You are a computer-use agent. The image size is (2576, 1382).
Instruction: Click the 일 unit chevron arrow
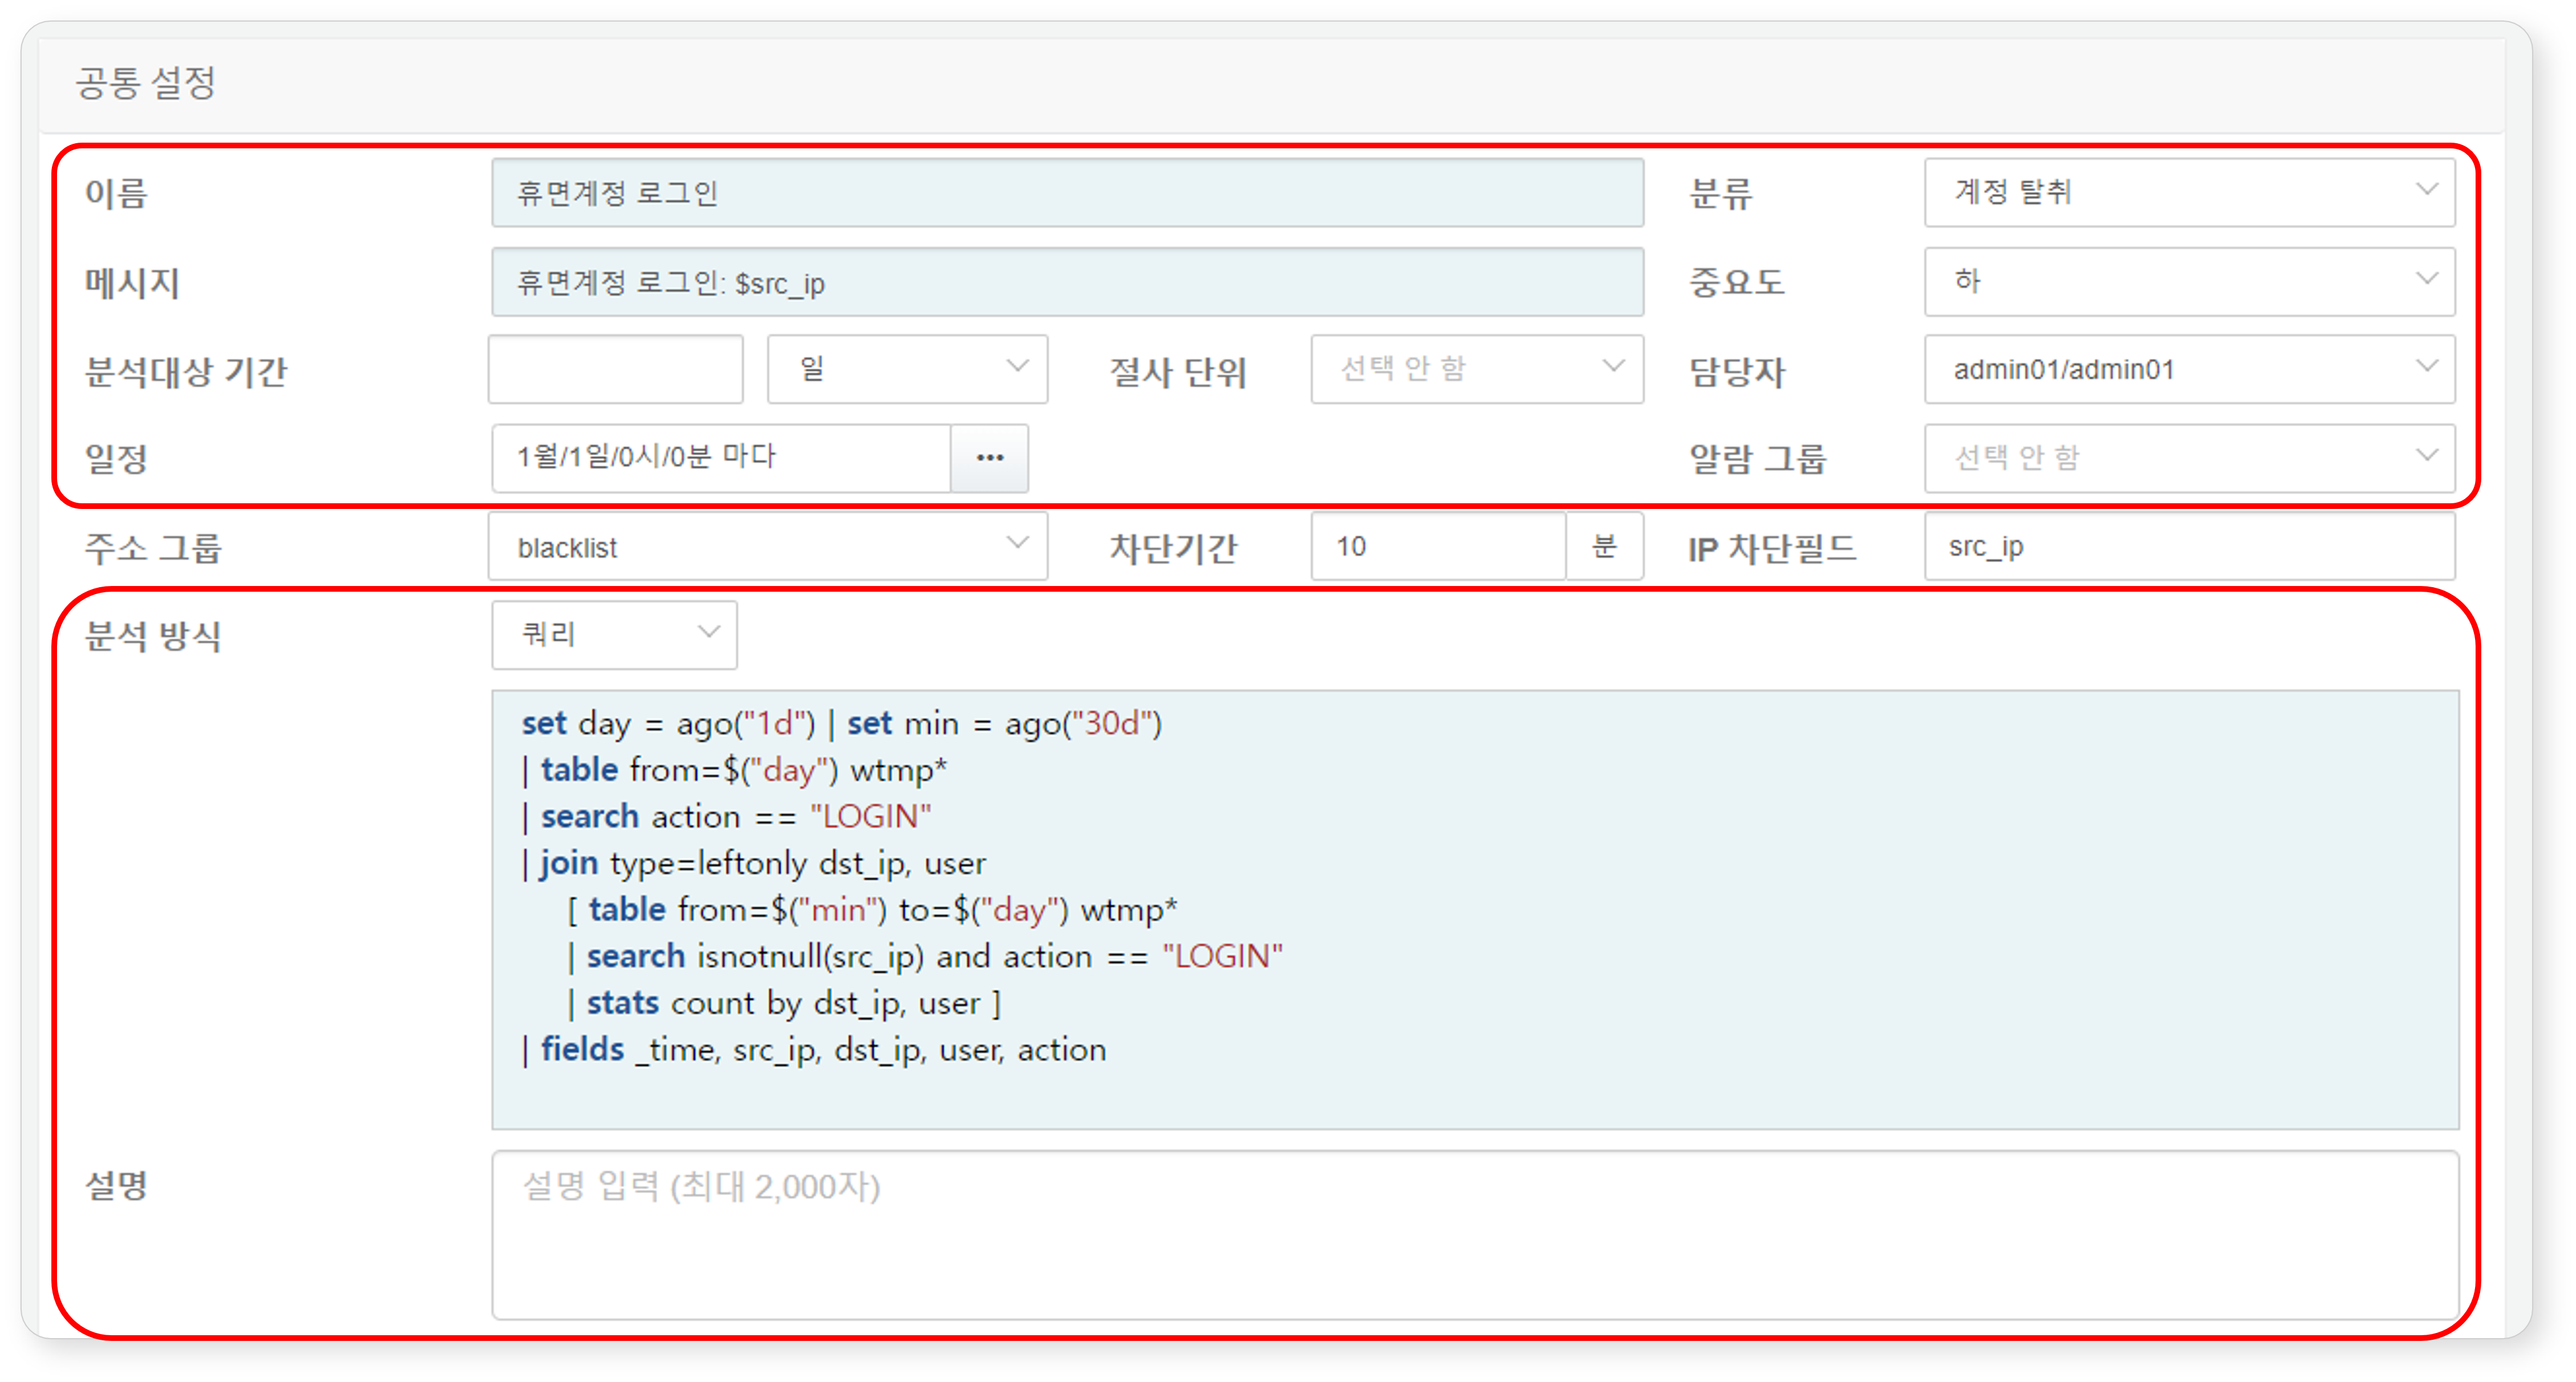1017,366
